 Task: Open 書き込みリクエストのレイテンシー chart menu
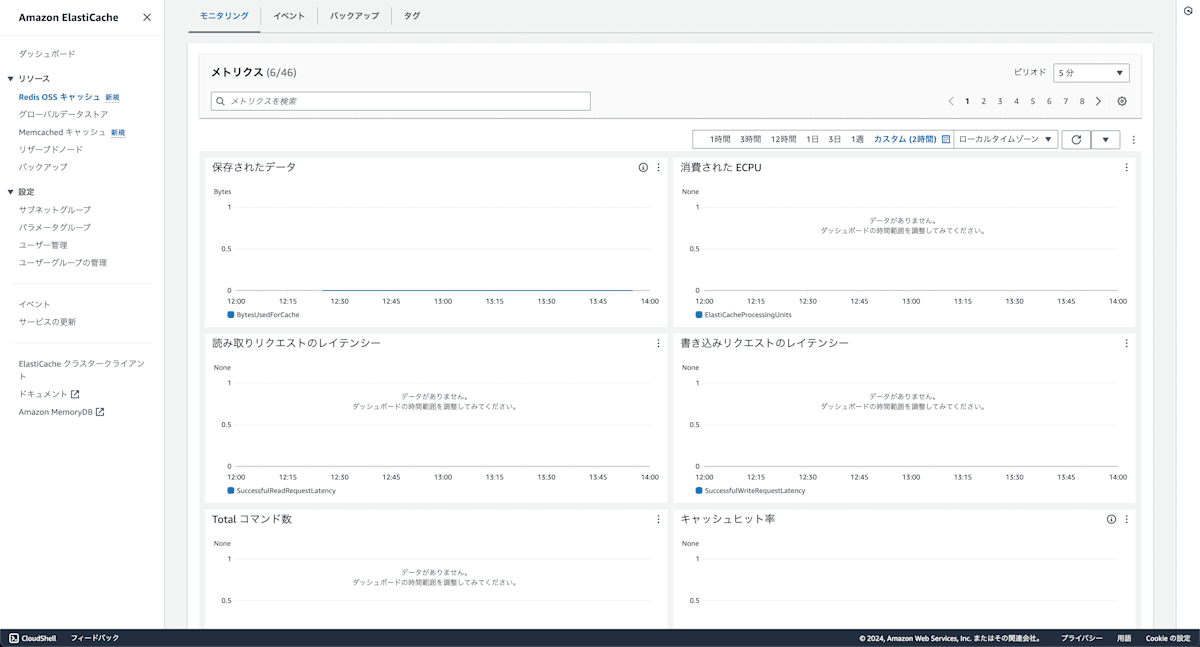(1126, 343)
